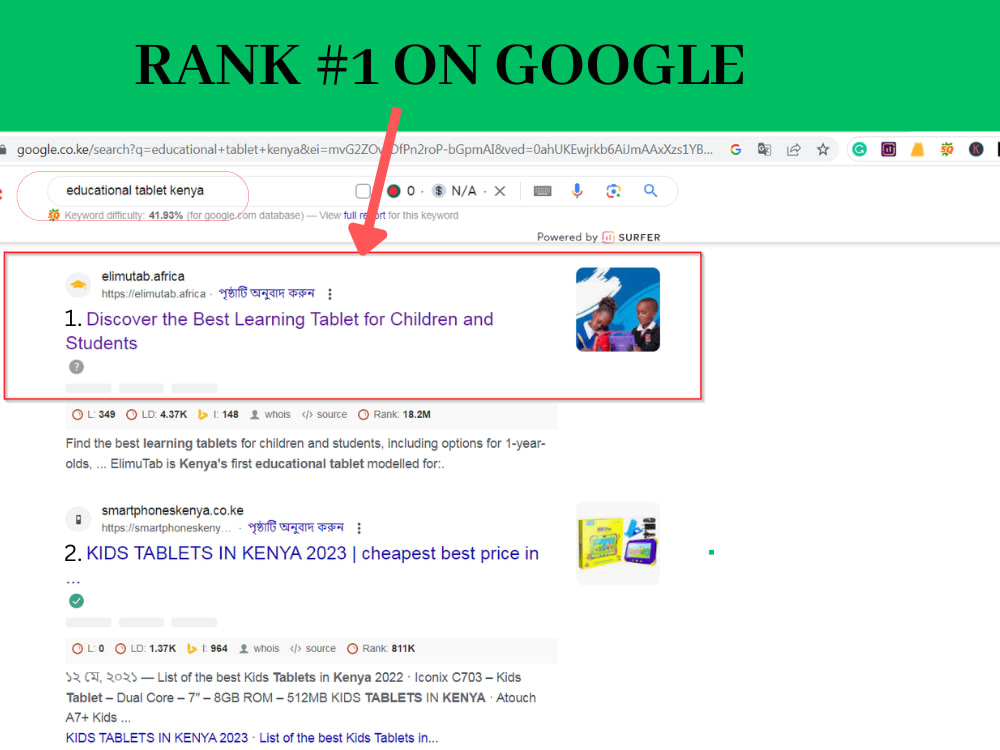Image resolution: width=1000 pixels, height=750 pixels.
Task: View source for elimutab.africa result
Action: [x=325, y=415]
